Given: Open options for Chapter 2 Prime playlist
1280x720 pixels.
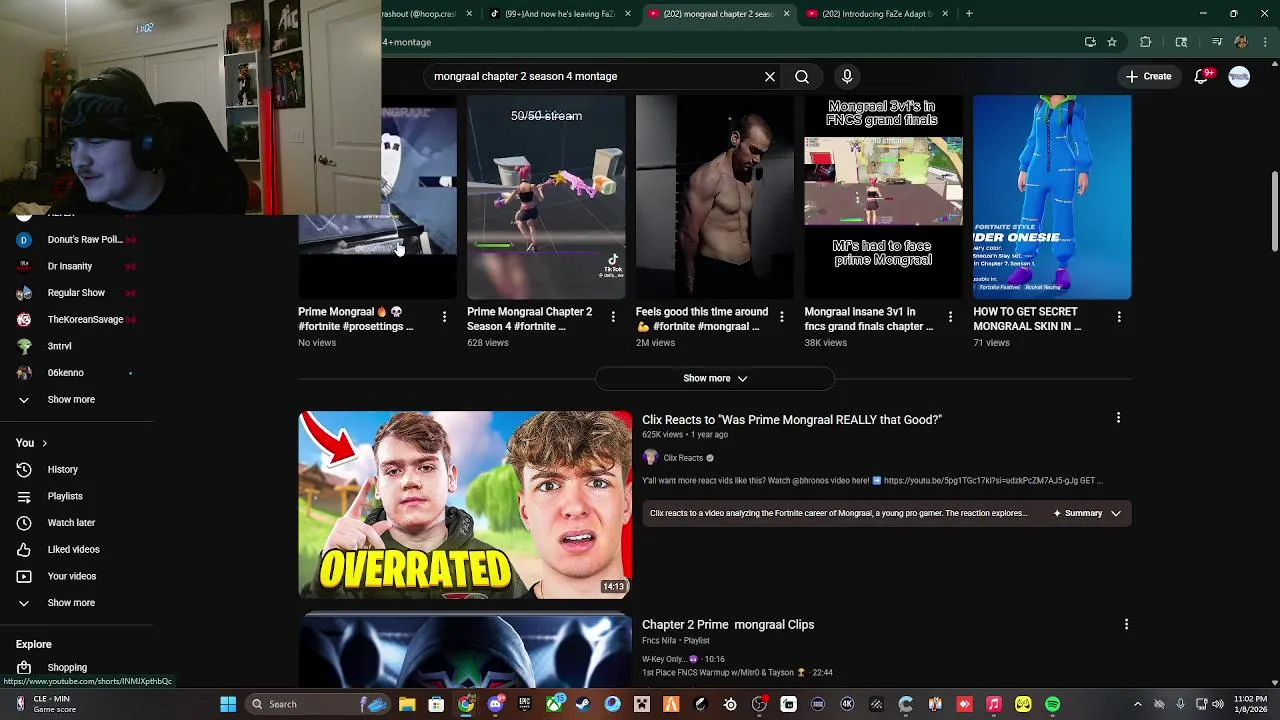Looking at the screenshot, I should [x=1126, y=624].
